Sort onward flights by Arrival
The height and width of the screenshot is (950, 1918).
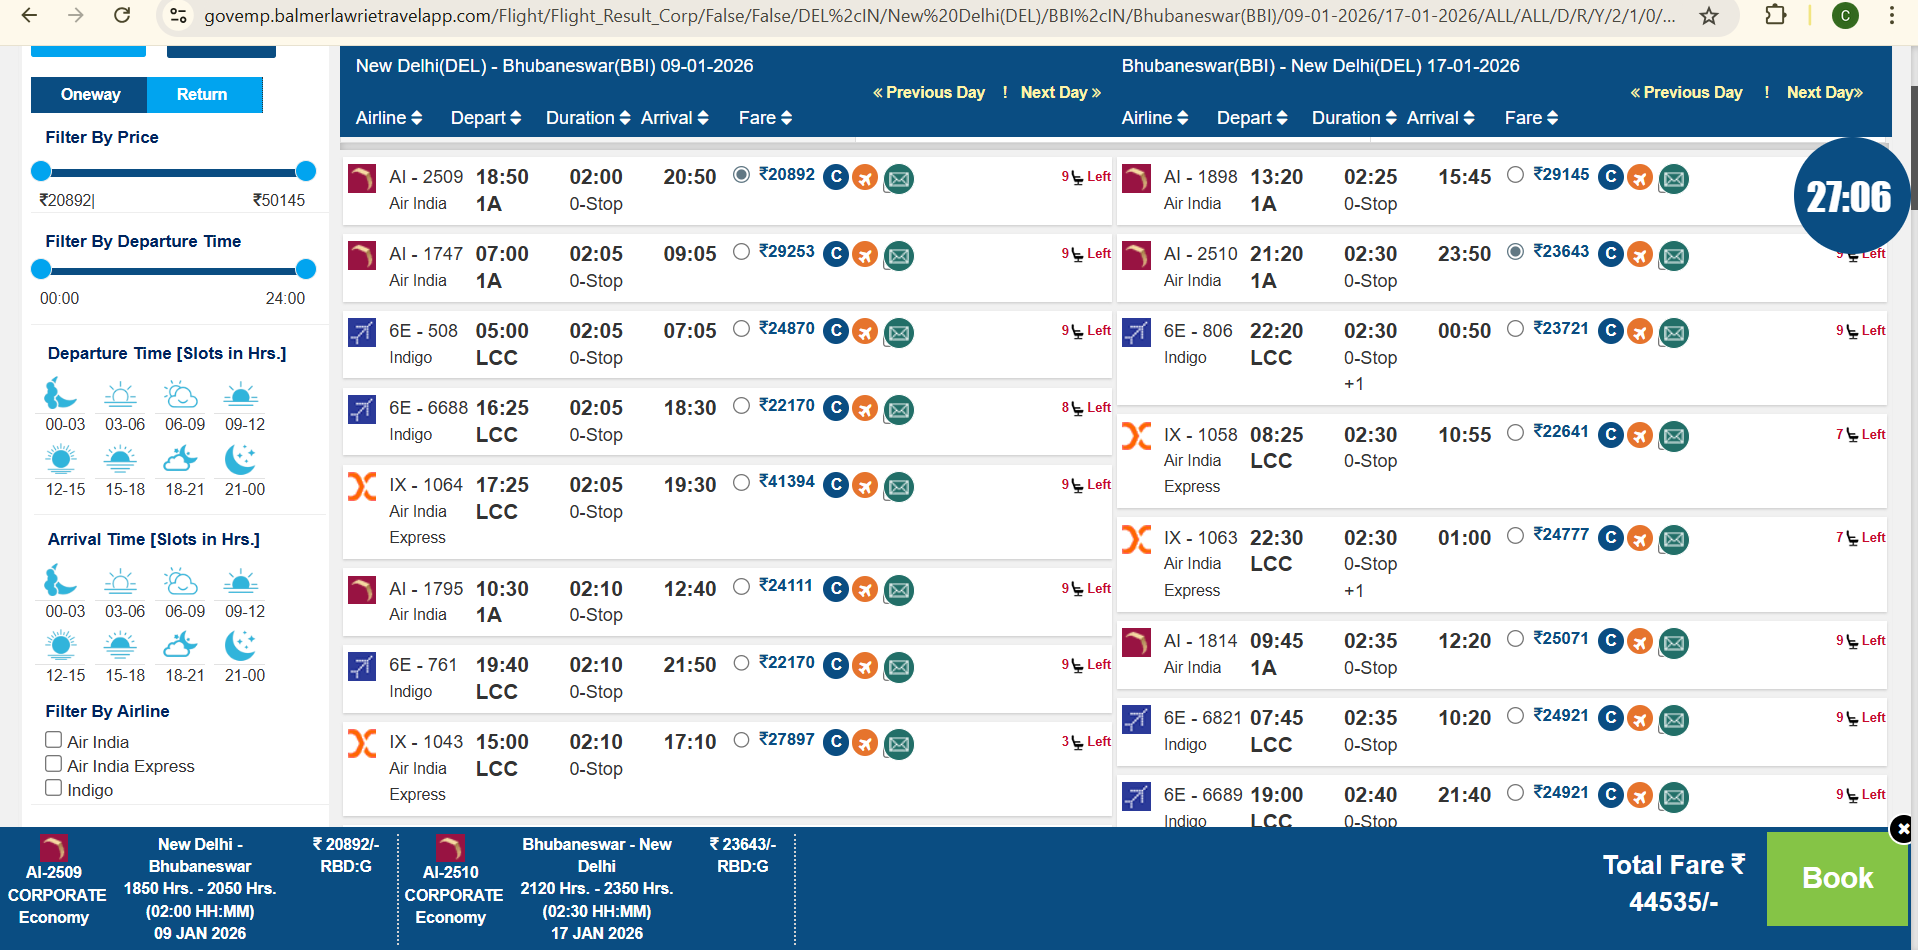coord(675,118)
